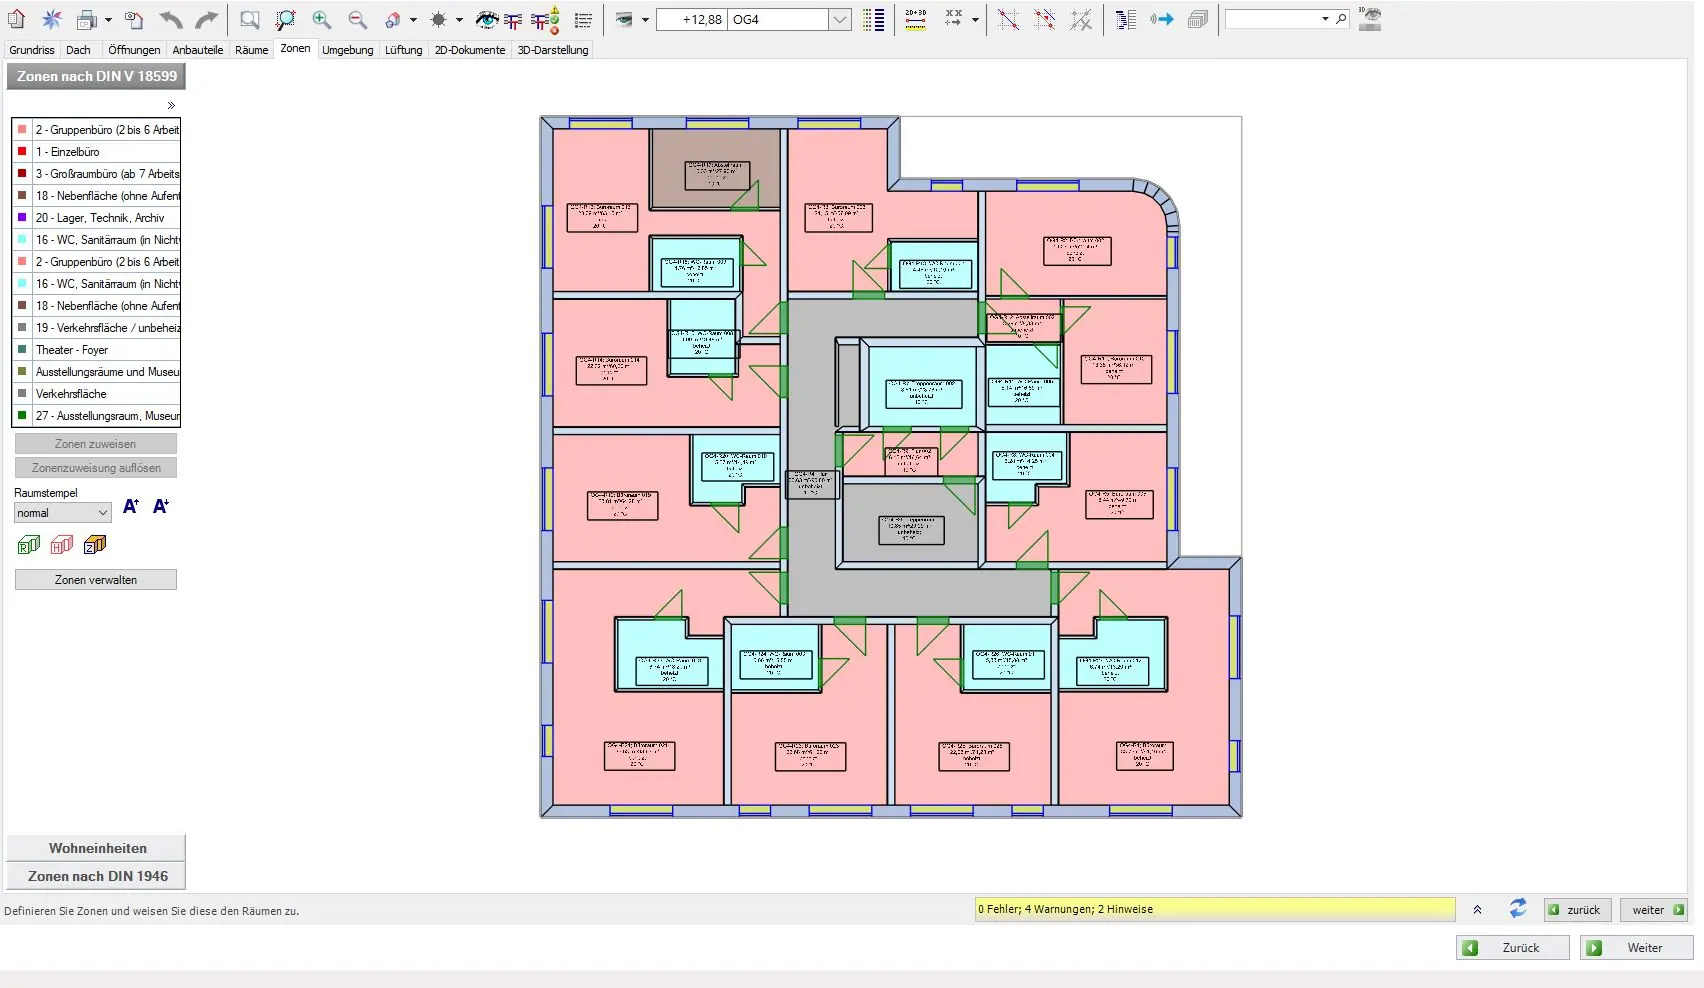Select the red '1 - Einzelbüro' zone swatch

(22, 152)
